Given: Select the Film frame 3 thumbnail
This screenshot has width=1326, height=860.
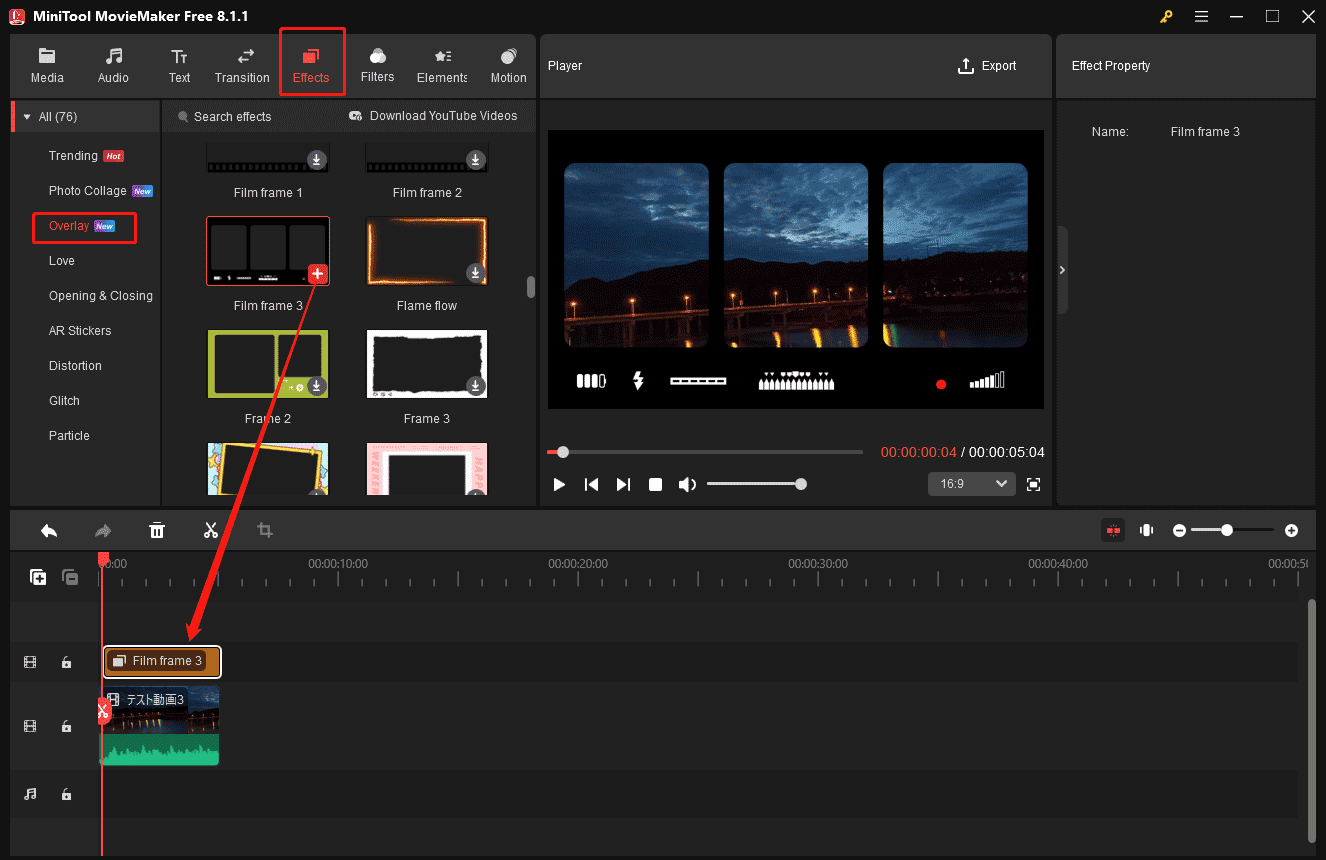Looking at the screenshot, I should click(x=268, y=251).
